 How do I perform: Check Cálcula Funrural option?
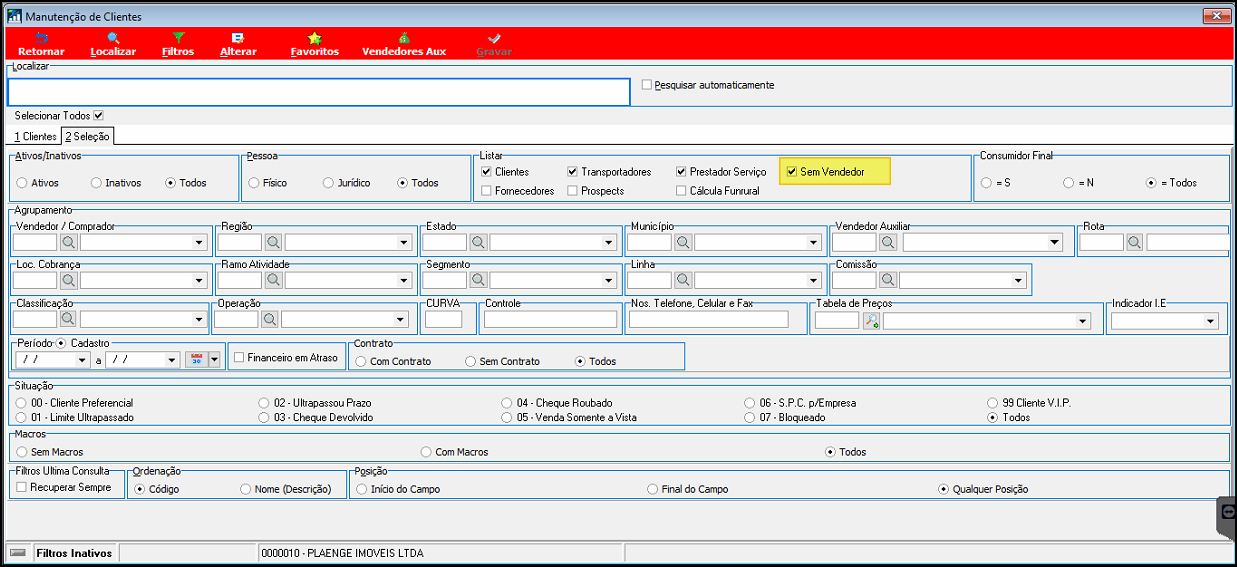click(681, 191)
